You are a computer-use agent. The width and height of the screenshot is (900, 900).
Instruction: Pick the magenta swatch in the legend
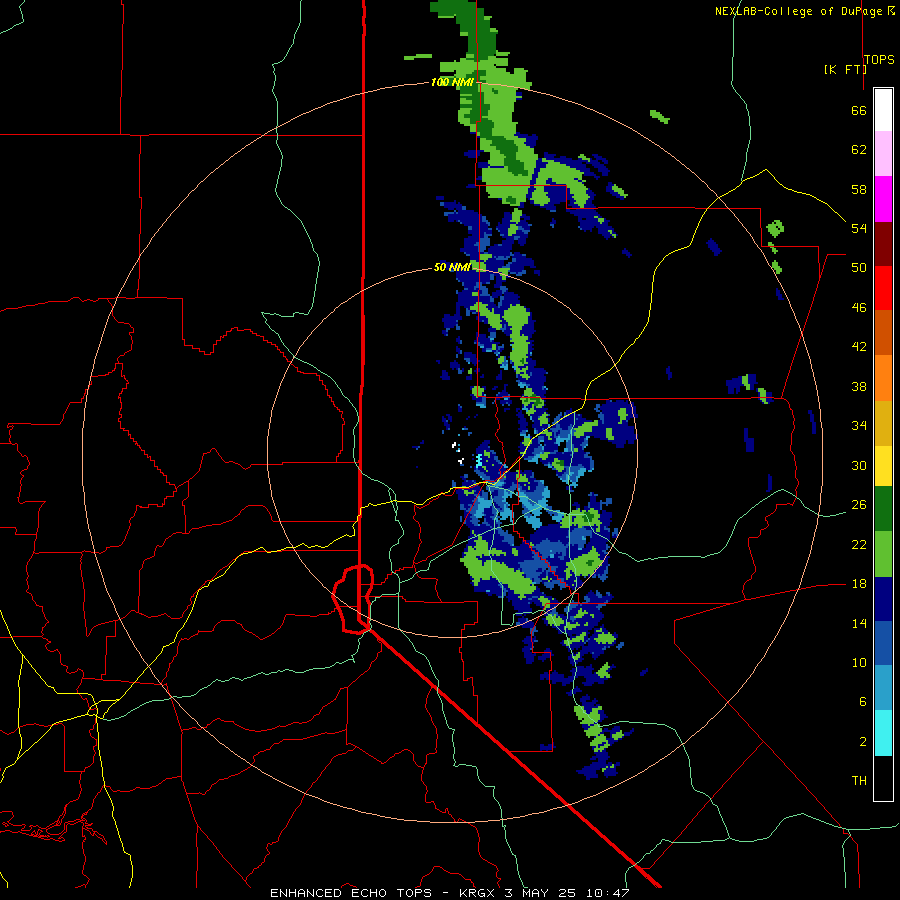coord(883,199)
